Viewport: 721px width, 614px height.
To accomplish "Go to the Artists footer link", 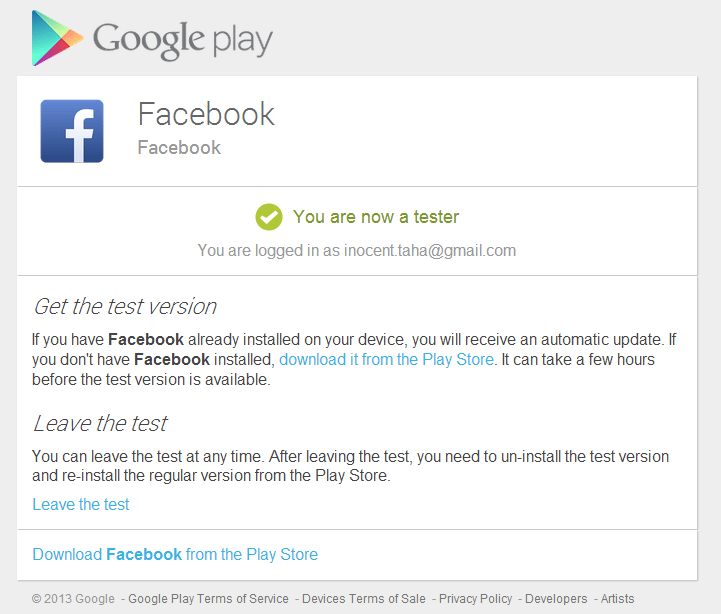I will pos(618,599).
